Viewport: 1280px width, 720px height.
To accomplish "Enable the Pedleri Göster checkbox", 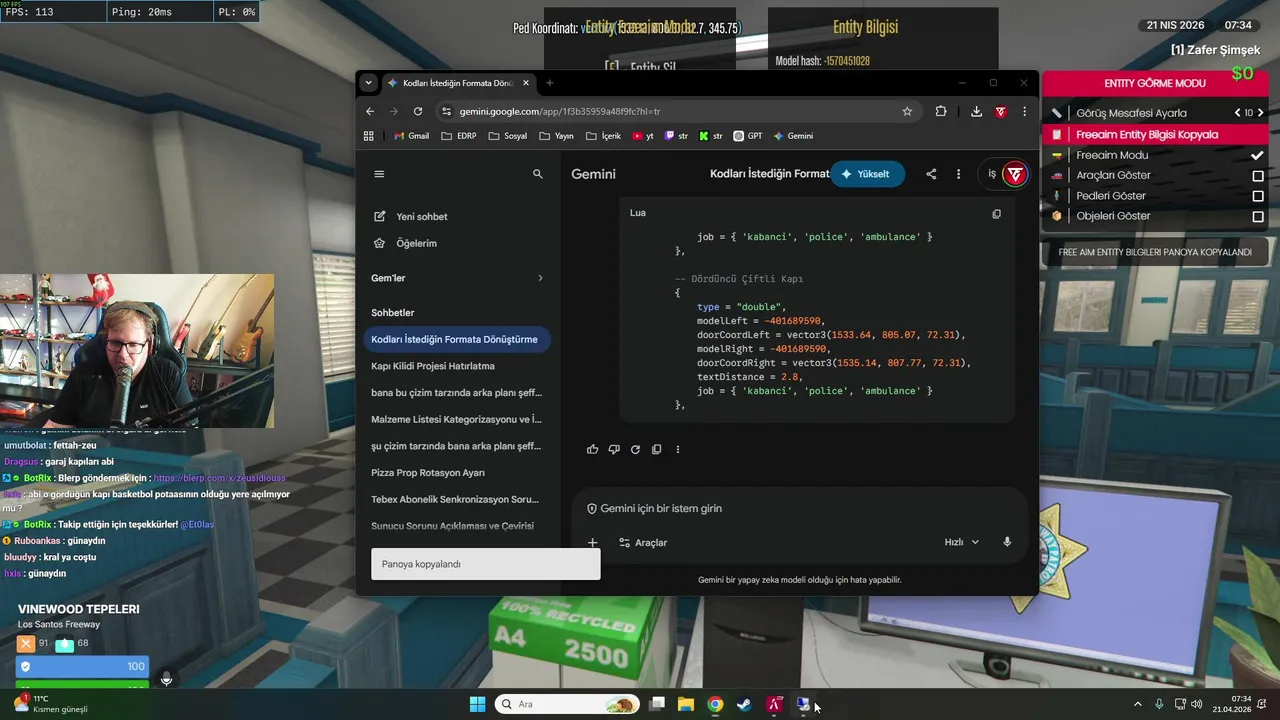I will [1258, 196].
